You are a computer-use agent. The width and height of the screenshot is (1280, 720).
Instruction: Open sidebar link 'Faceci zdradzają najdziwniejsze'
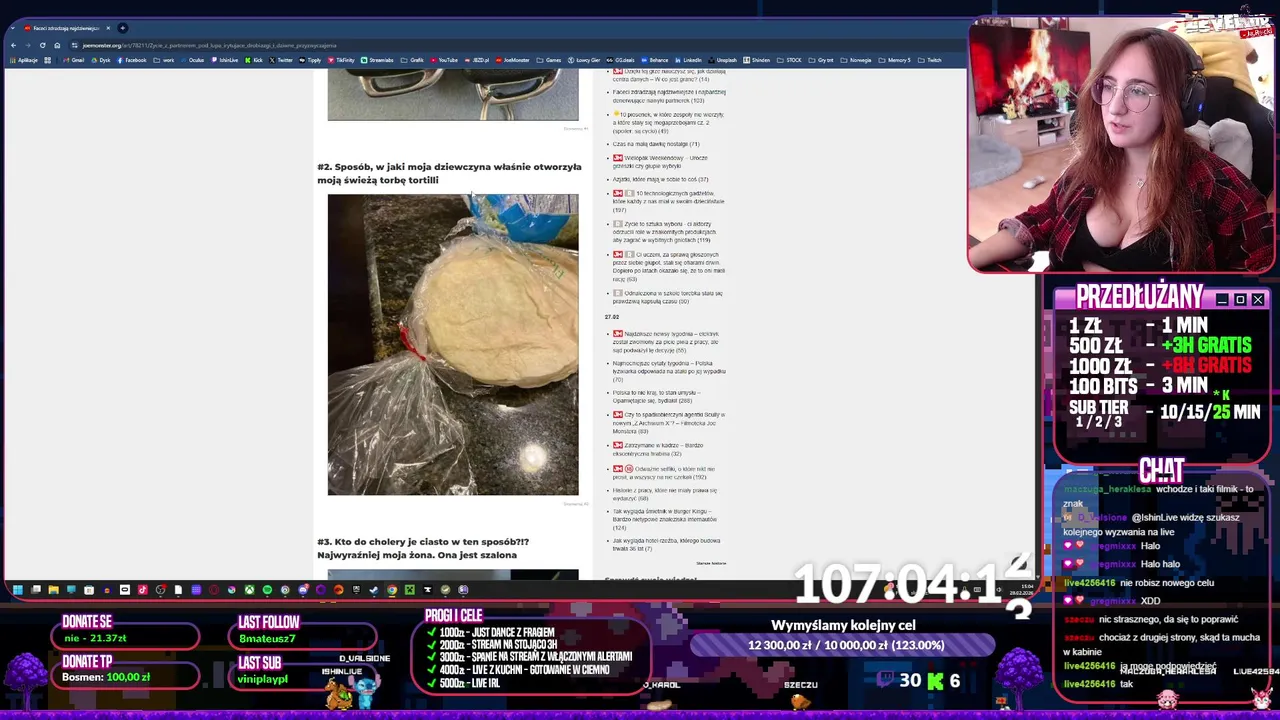click(669, 96)
